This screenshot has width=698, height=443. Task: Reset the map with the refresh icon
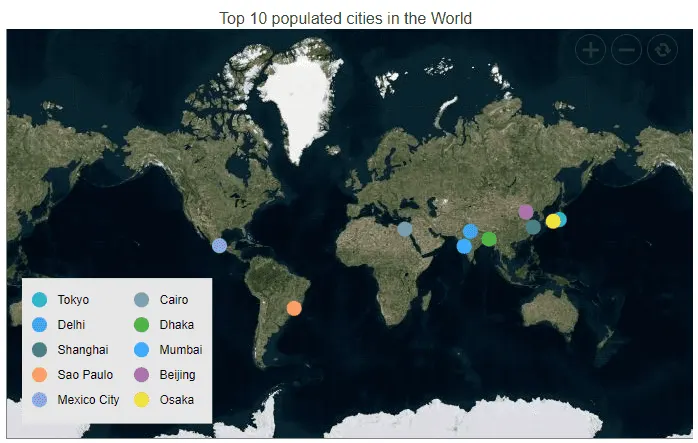pyautogui.click(x=662, y=50)
